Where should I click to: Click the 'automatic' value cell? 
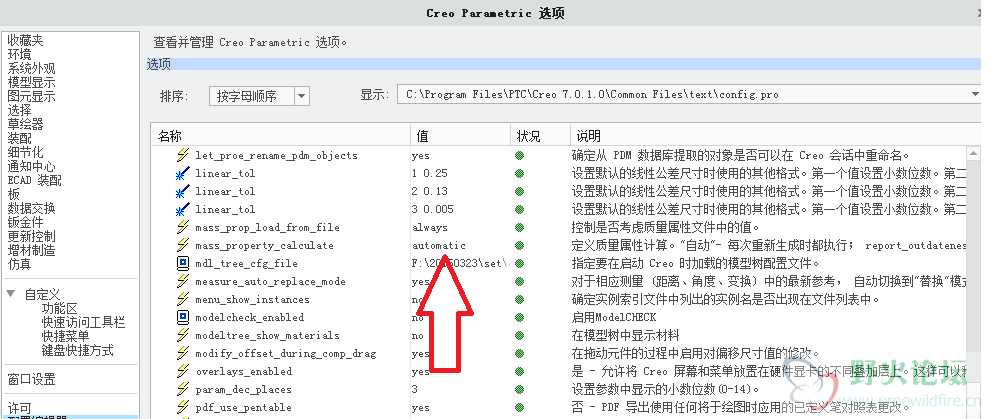tap(439, 245)
